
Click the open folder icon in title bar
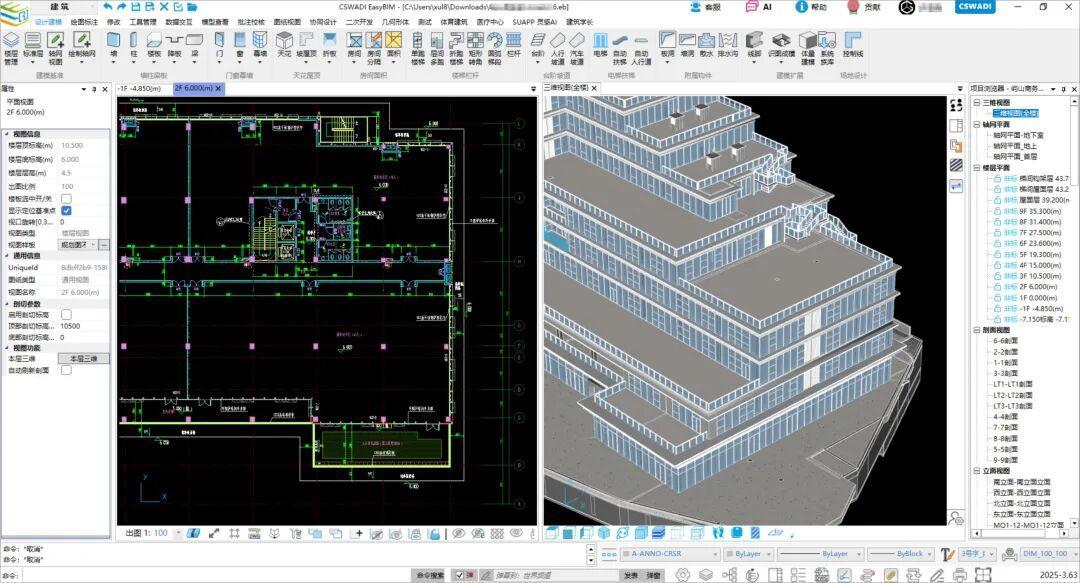pos(192,6)
